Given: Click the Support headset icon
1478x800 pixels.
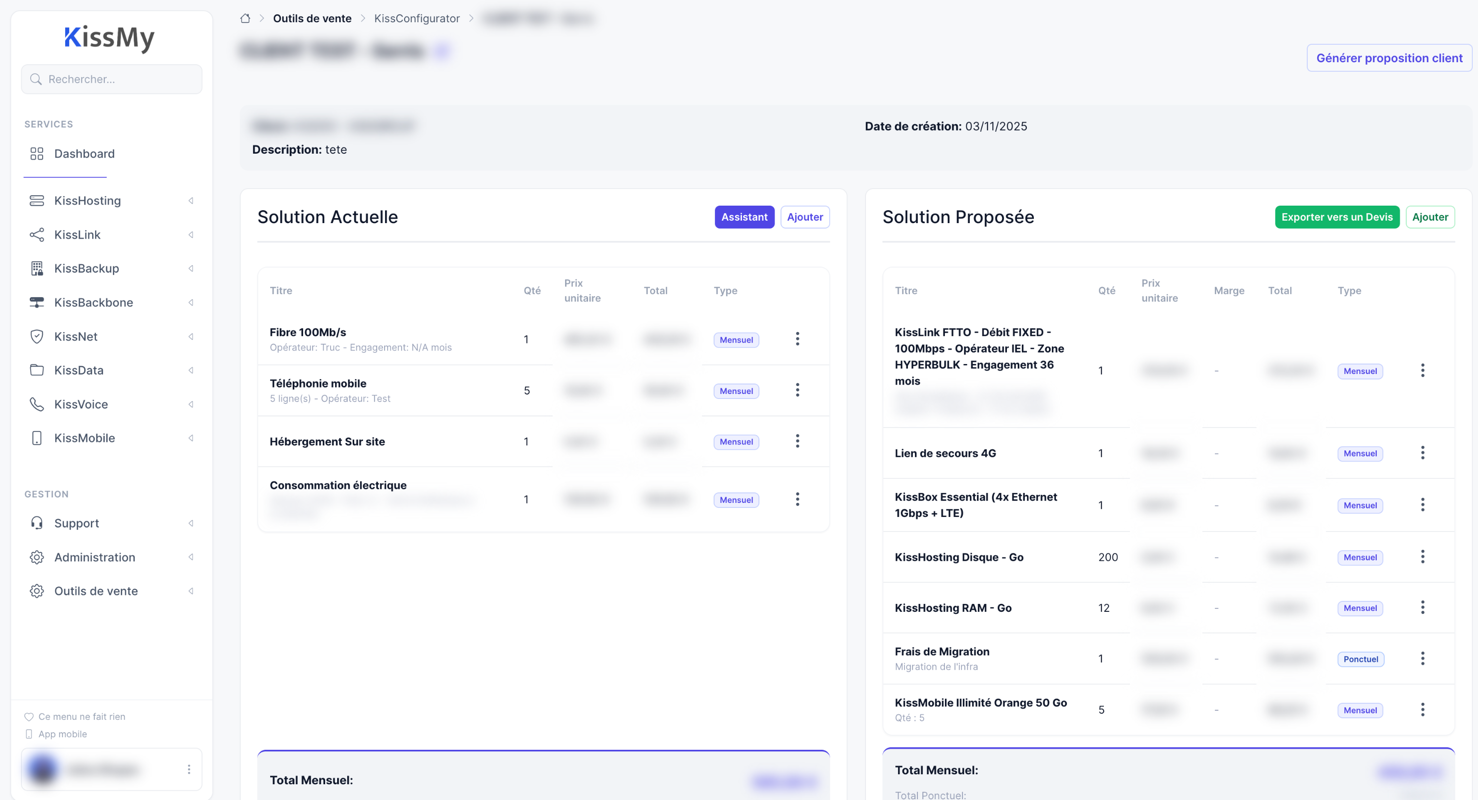Looking at the screenshot, I should [x=37, y=523].
